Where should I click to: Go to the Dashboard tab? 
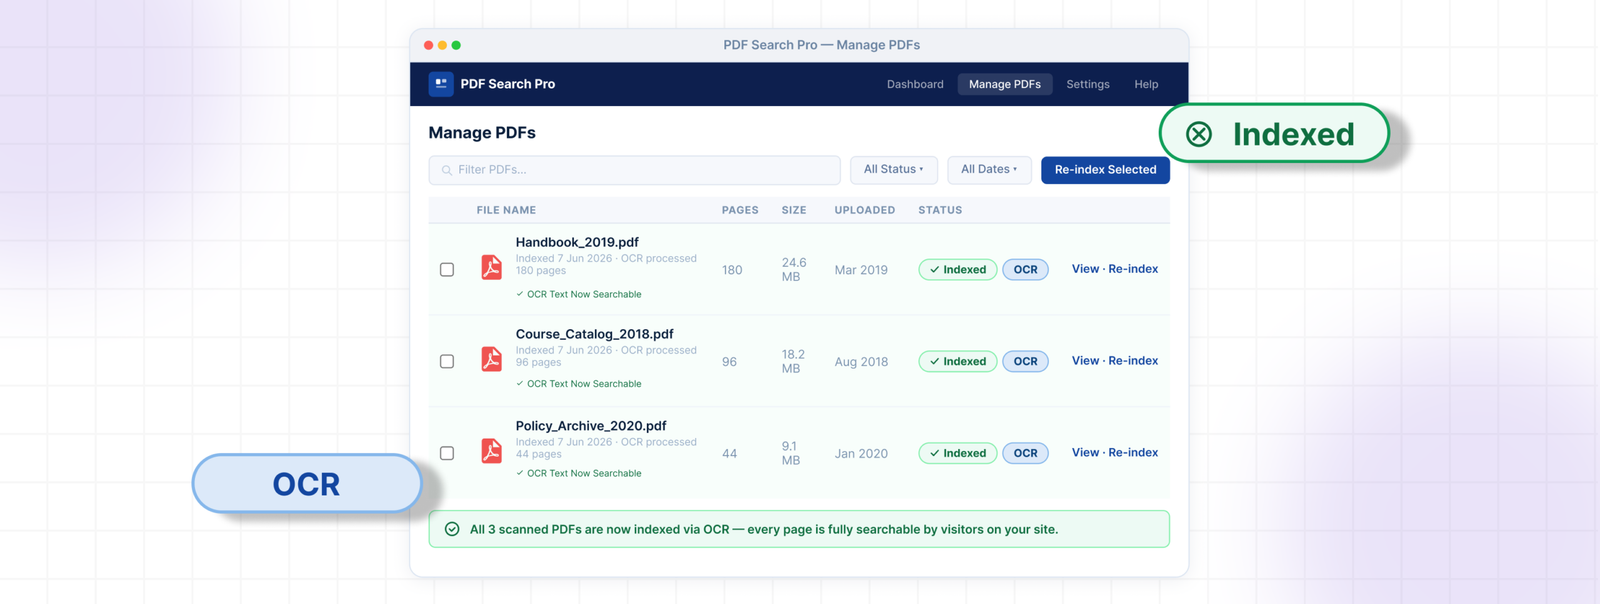[915, 84]
